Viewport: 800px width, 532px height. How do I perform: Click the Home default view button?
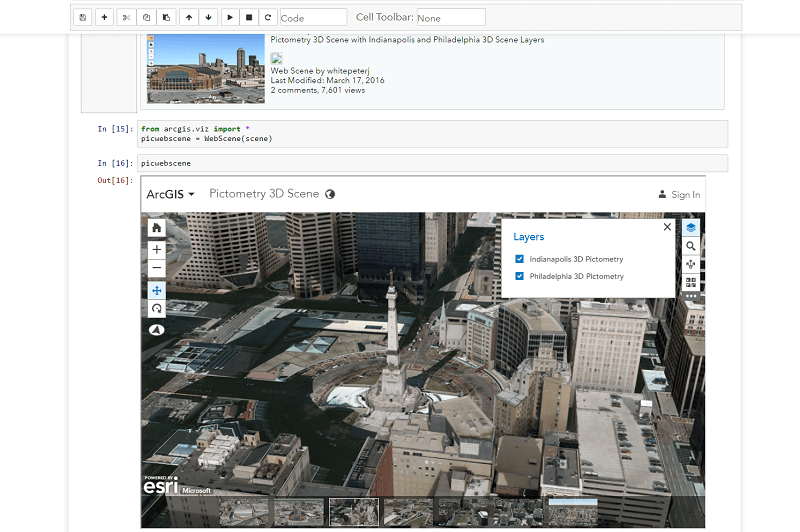157,227
